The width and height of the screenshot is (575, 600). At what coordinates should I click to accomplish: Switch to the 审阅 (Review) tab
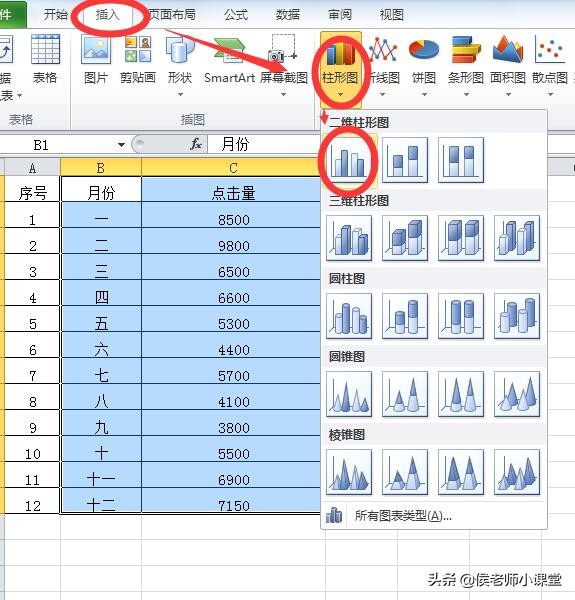coord(340,15)
